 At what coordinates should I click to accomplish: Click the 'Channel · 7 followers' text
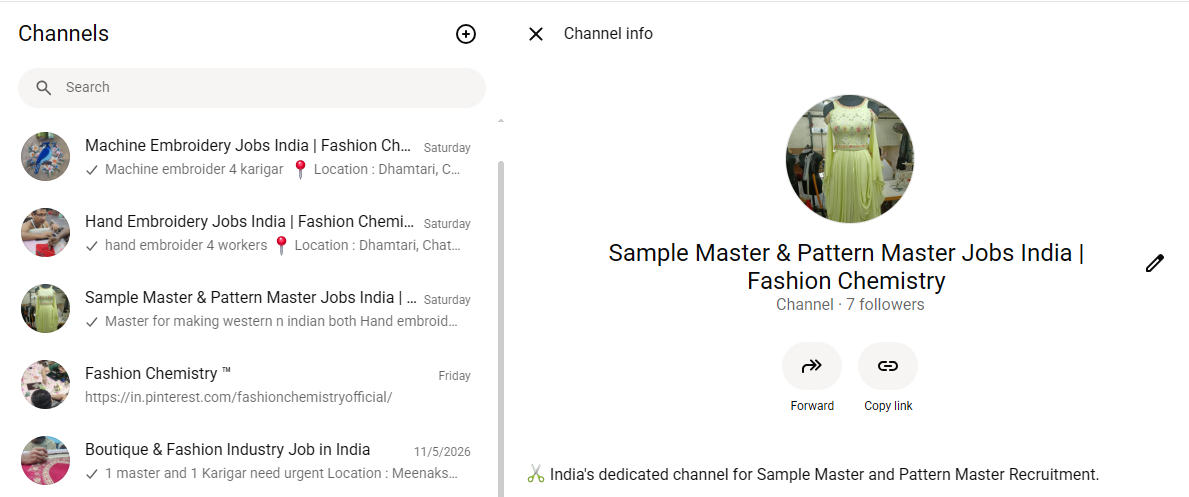(850, 304)
